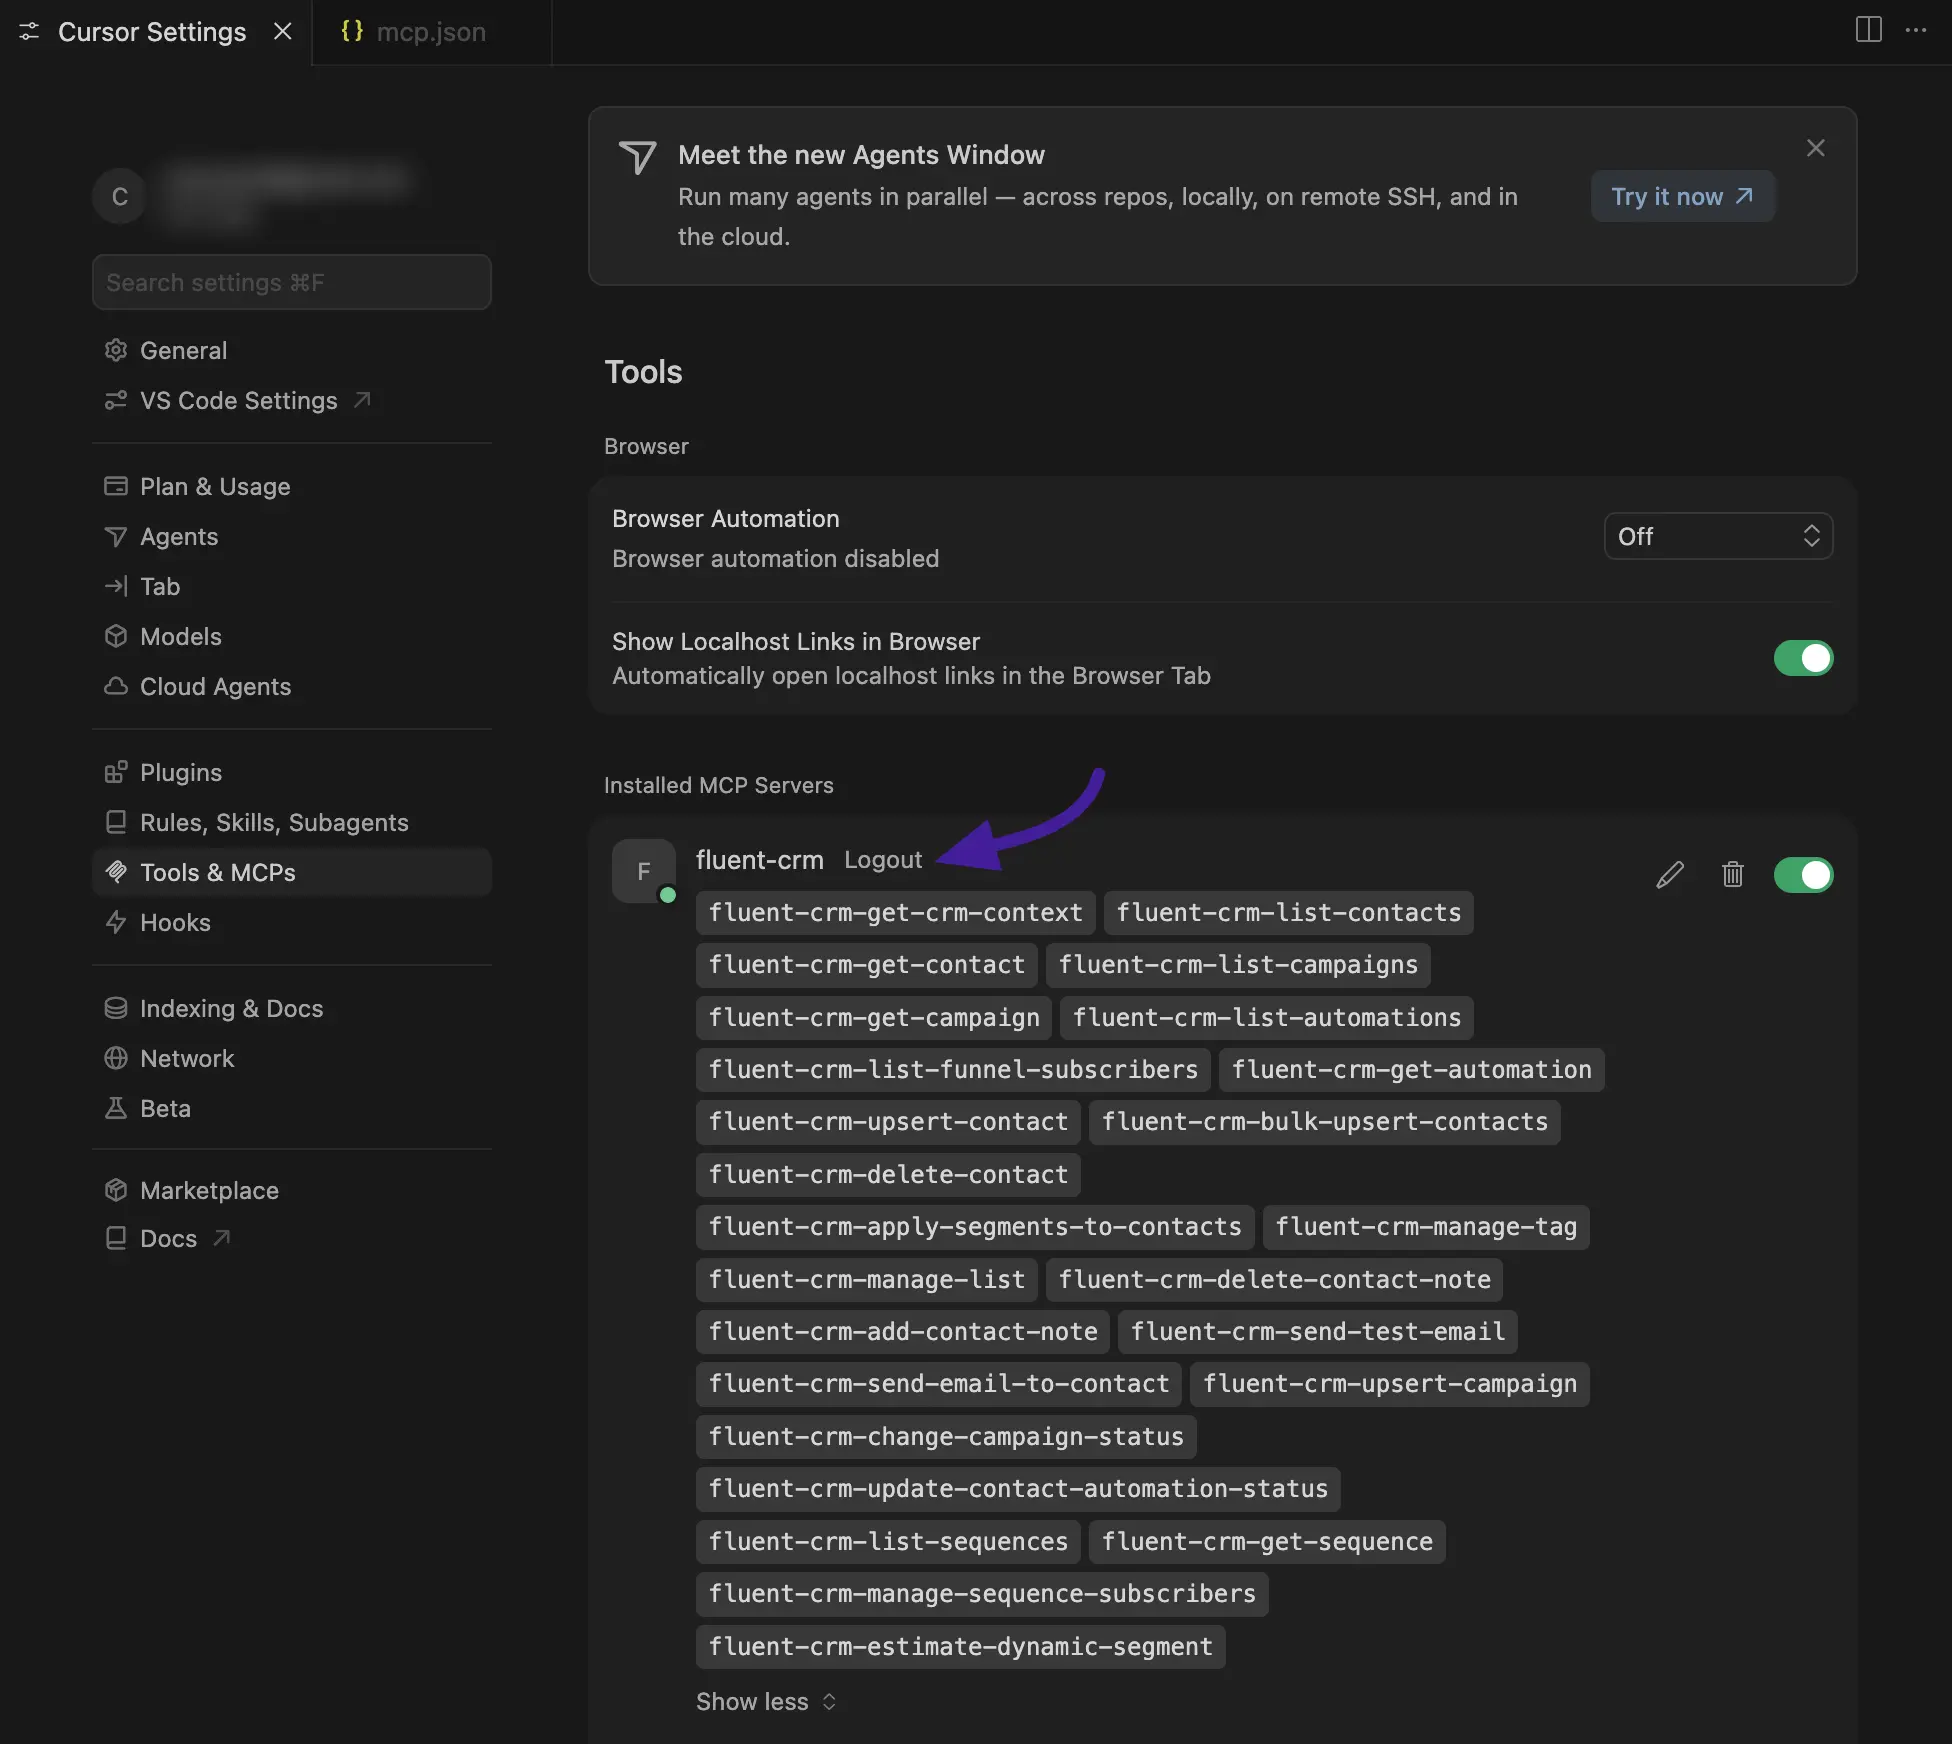Click fluent-crm-manage-sequence-subscribers chip

pos(982,1593)
